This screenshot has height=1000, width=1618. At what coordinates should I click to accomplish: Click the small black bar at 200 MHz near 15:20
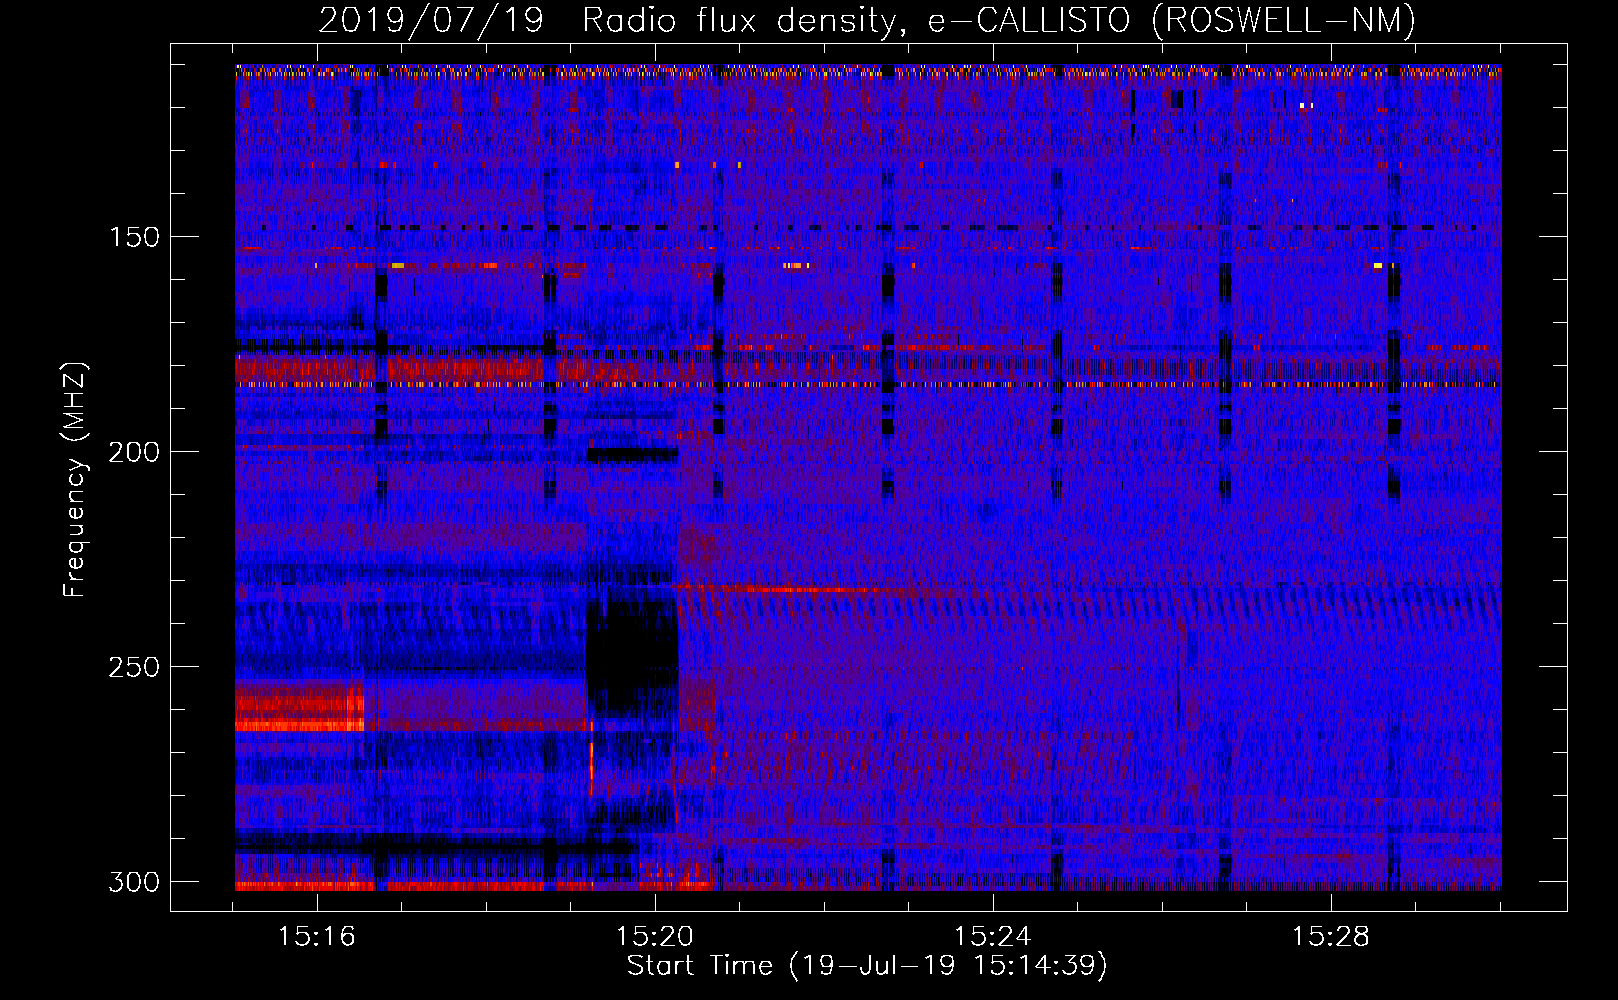[632, 455]
